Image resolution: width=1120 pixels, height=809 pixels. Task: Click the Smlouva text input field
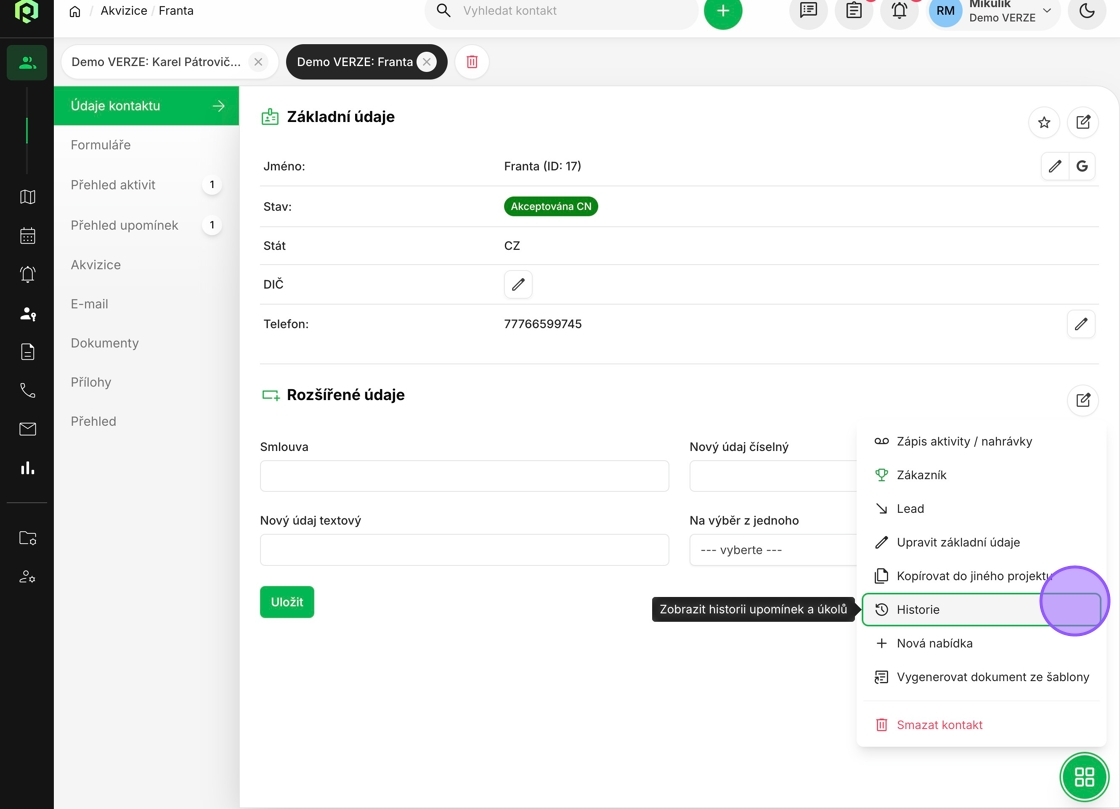tap(464, 476)
